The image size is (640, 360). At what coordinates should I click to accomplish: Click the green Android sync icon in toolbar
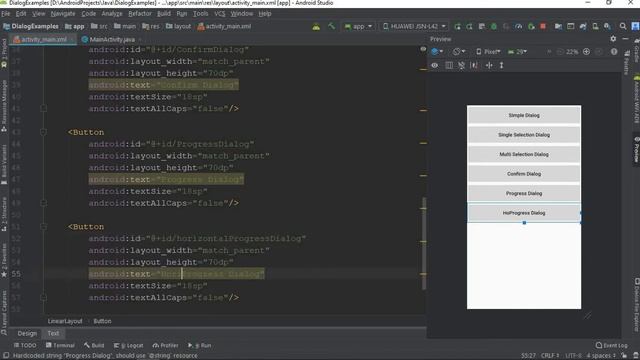click(x=316, y=27)
